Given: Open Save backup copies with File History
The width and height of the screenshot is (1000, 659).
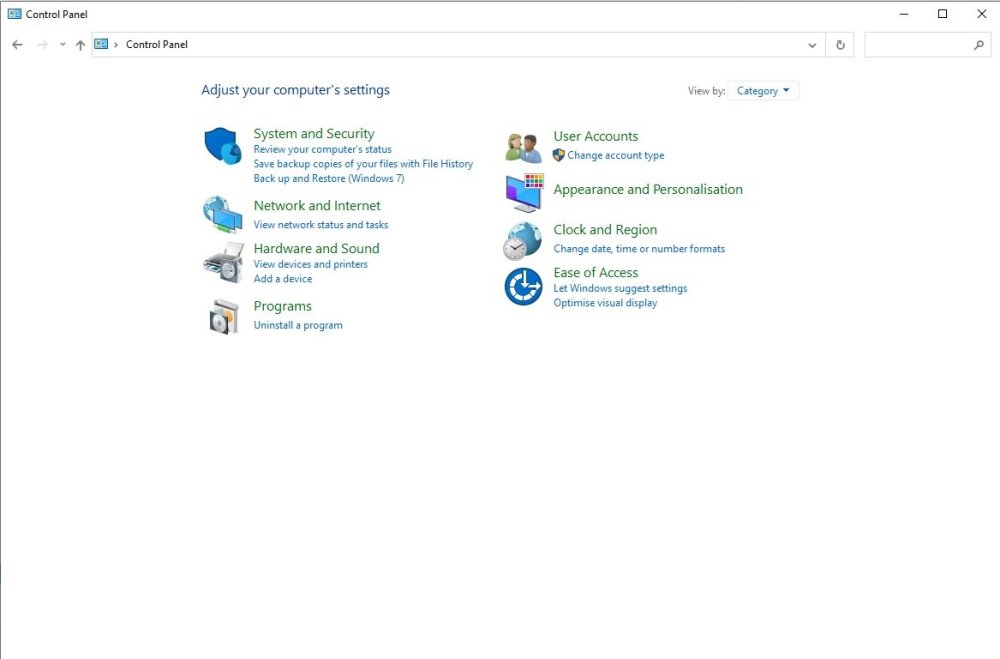Looking at the screenshot, I should [364, 164].
